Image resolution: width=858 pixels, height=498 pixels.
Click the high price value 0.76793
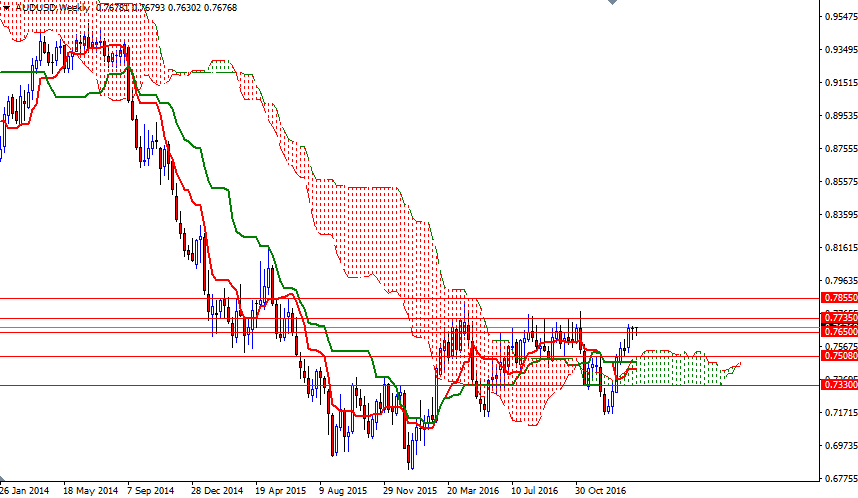pos(149,8)
